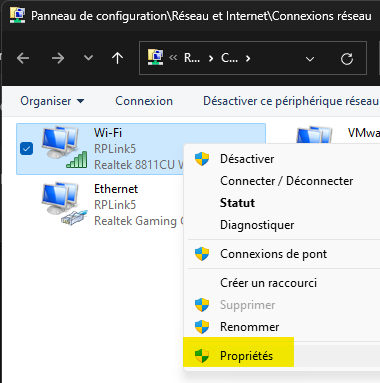Expand the address bar history dropdown
Viewport: 380px width, 383px height.
[x=310, y=59]
